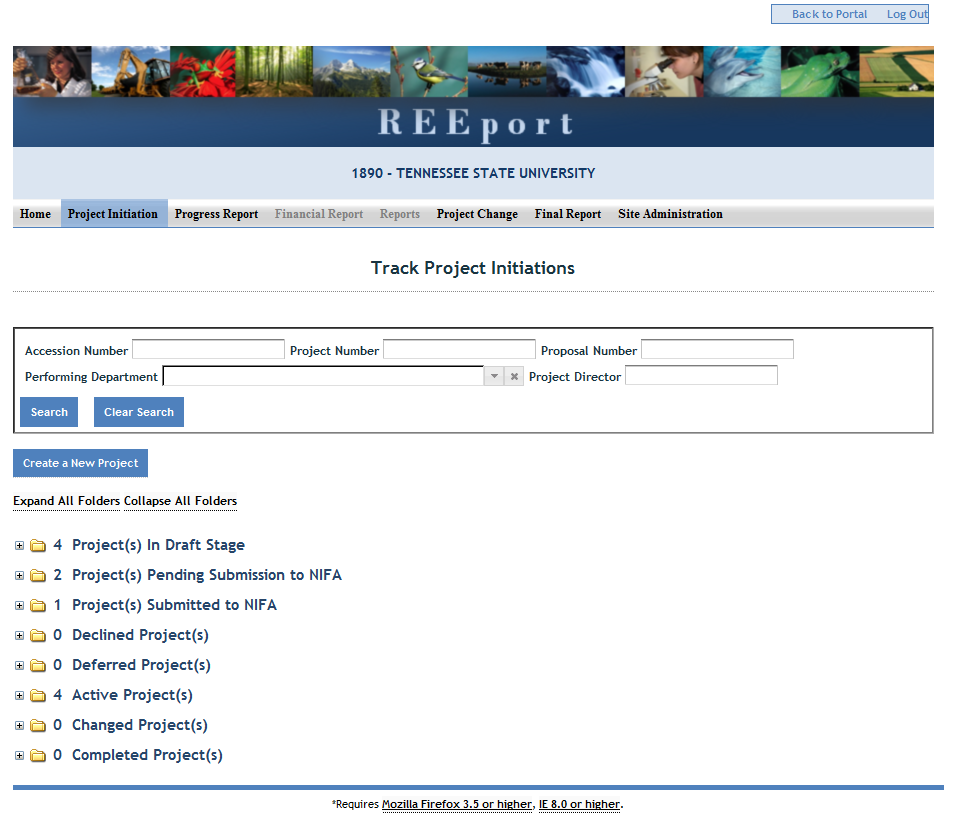Image resolution: width=953 pixels, height=816 pixels.
Task: Open the Financial Report tab
Action: [319, 214]
